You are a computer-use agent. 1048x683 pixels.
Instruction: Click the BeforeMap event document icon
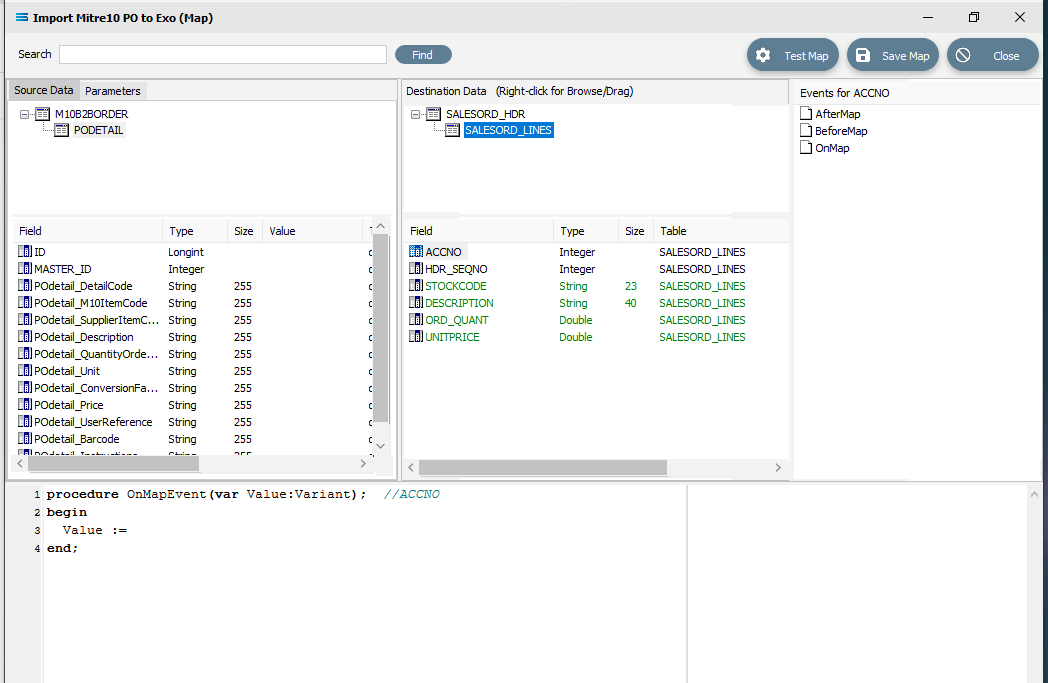[x=806, y=131]
